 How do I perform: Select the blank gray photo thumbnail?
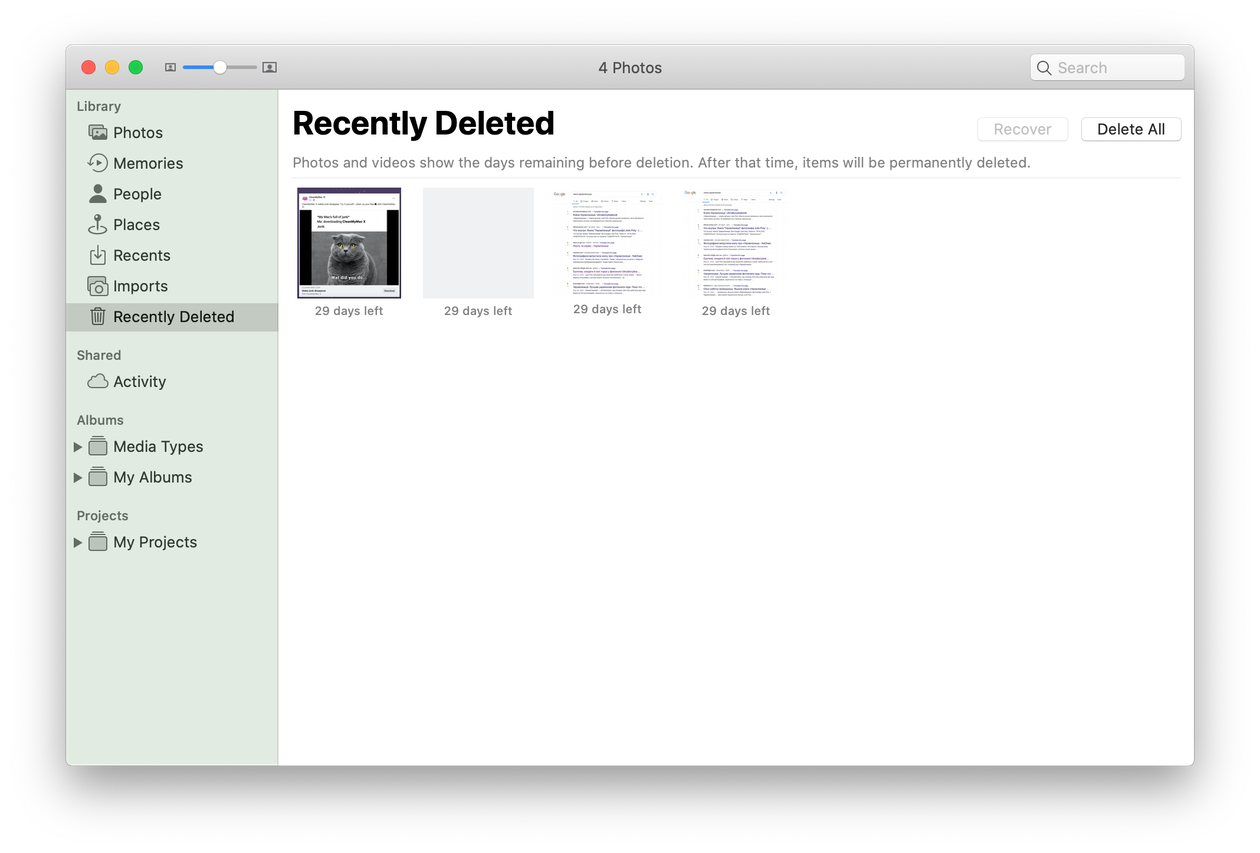click(478, 243)
